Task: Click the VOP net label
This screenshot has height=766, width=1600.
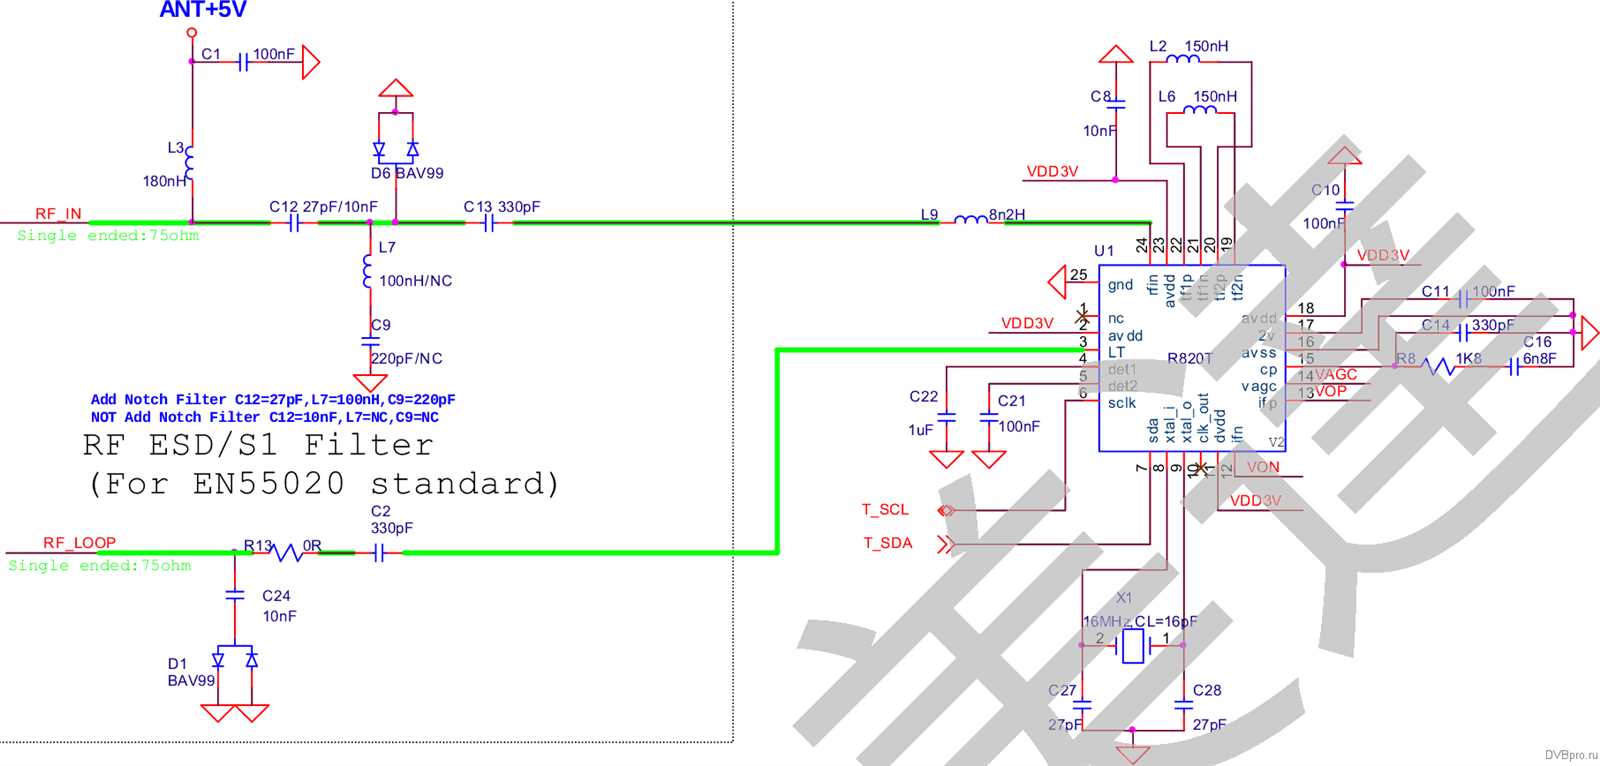Action: tap(1330, 391)
